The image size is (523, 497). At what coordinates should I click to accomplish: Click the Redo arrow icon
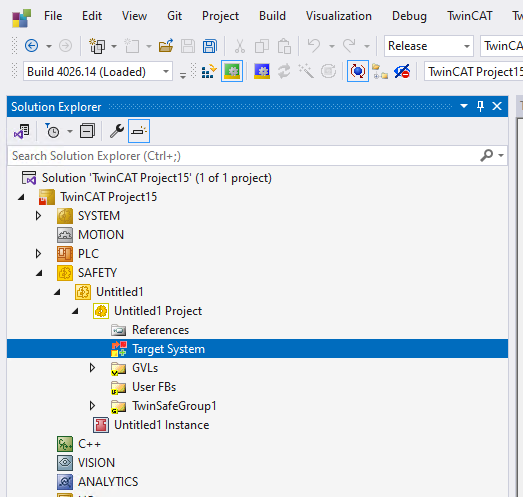click(x=349, y=45)
